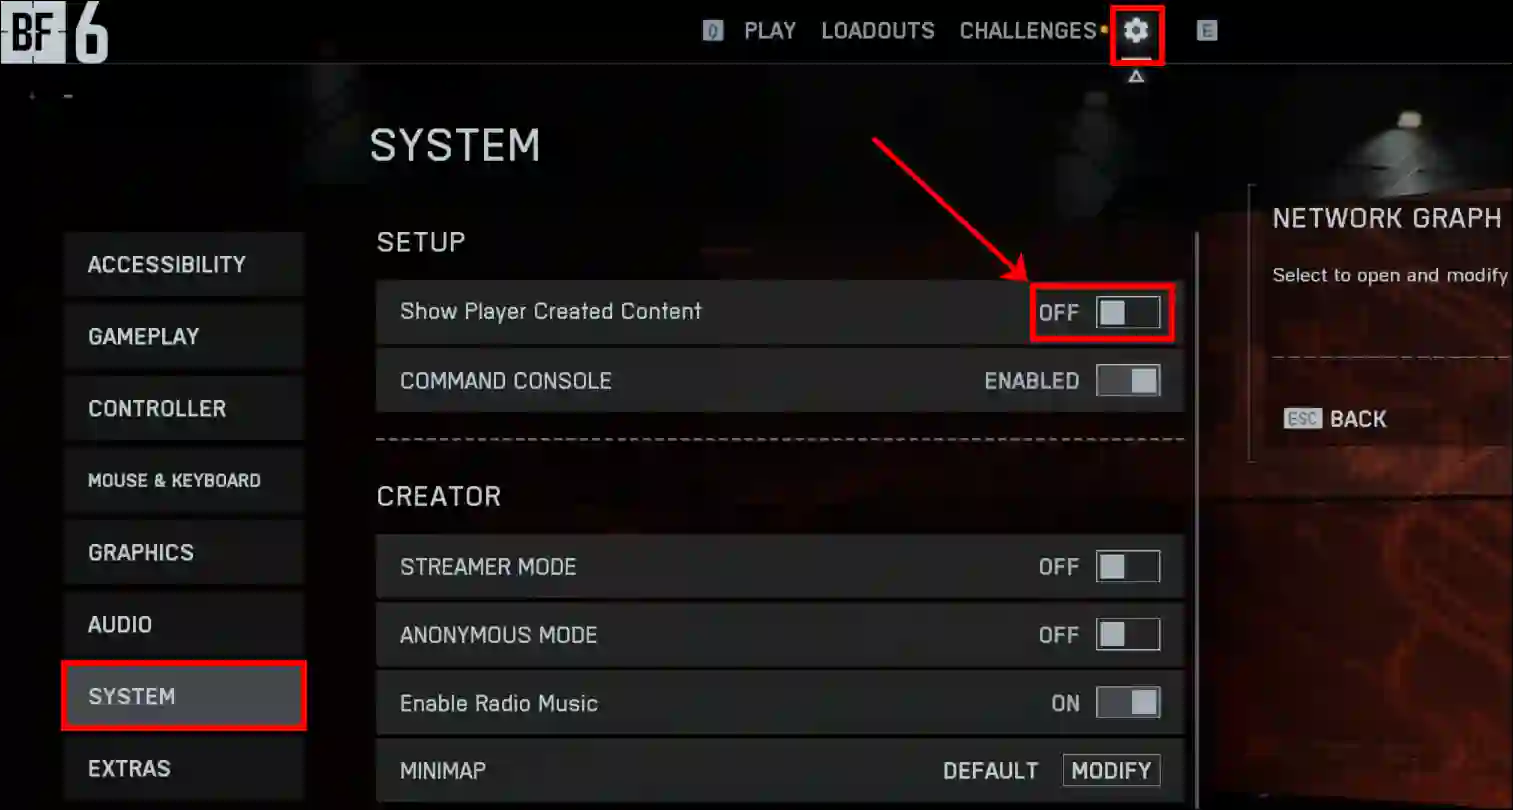Disable the Command Console toggle

1128,380
